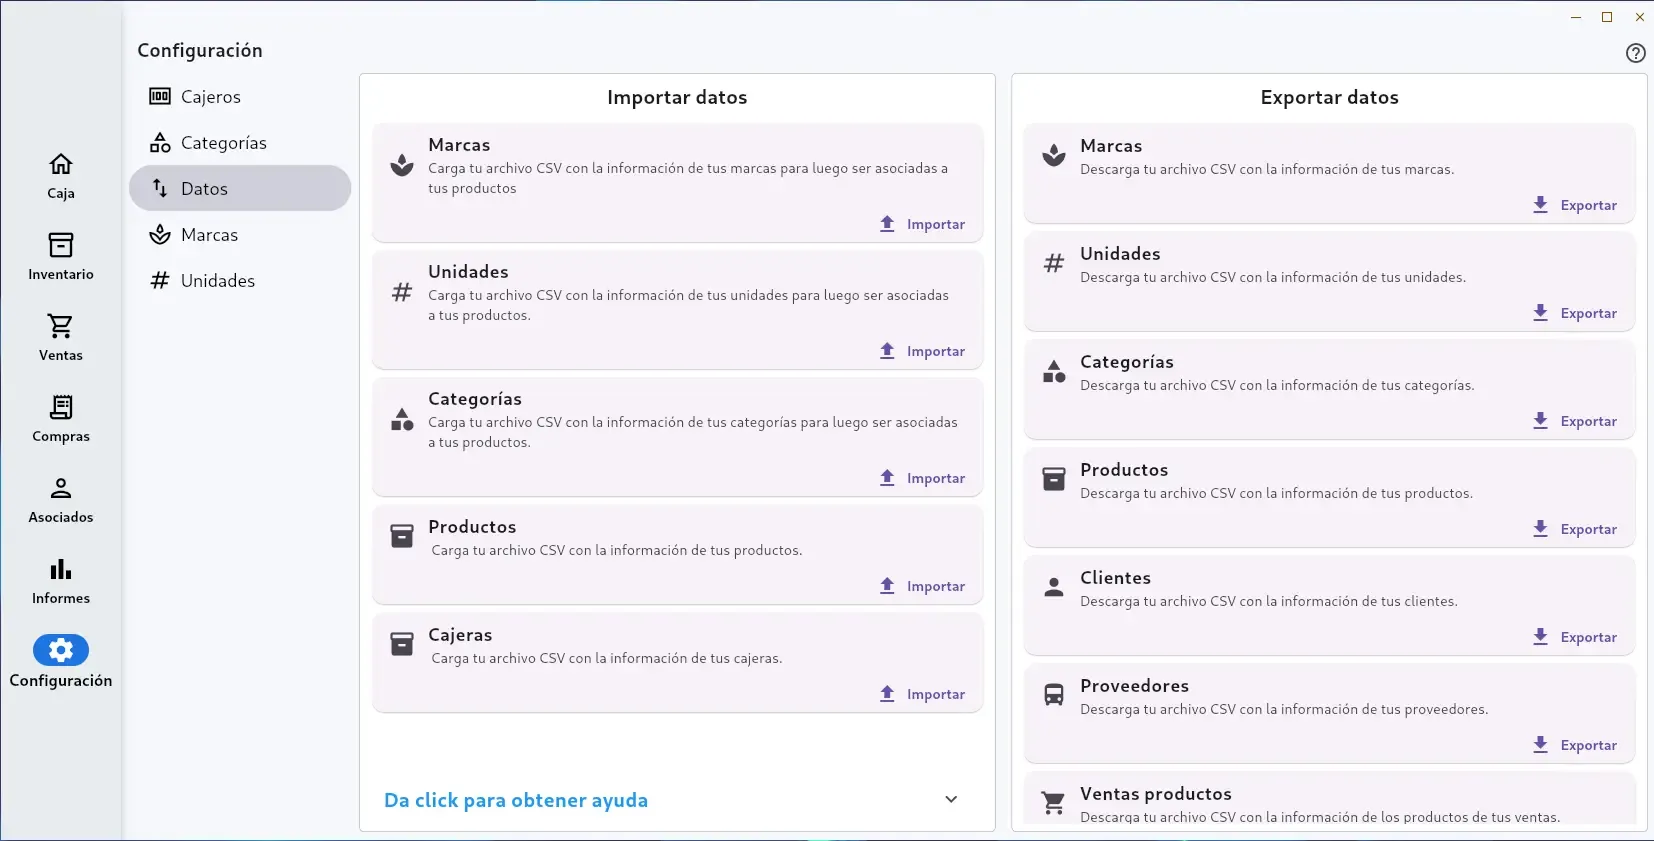
Task: Open Unidades settings entry
Action: (x=240, y=281)
